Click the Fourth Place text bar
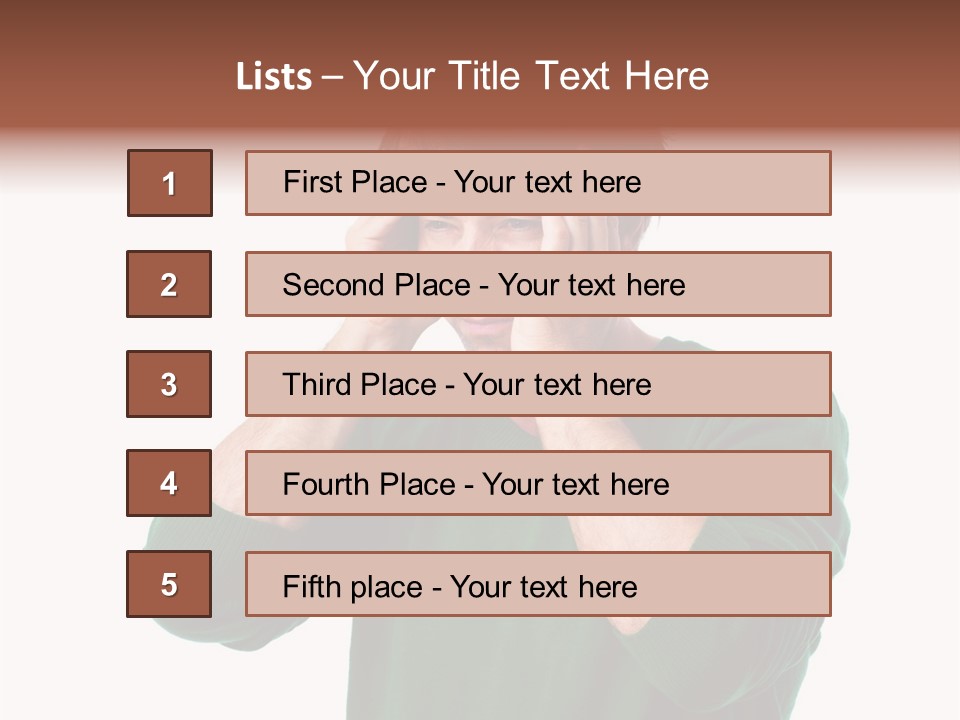The height and width of the screenshot is (720, 960). [538, 483]
